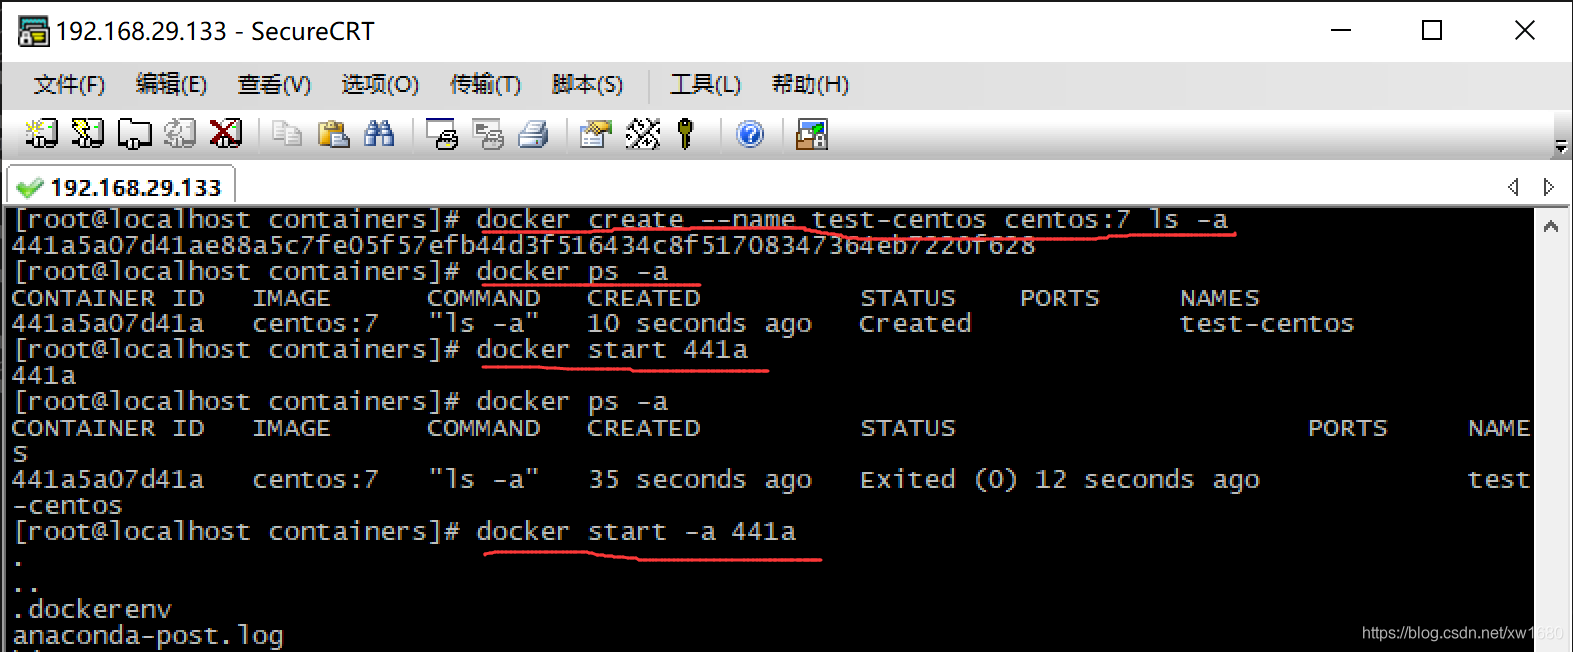Click the 'docker start -a 441a' command text
The width and height of the screenshot is (1573, 652).
point(636,531)
